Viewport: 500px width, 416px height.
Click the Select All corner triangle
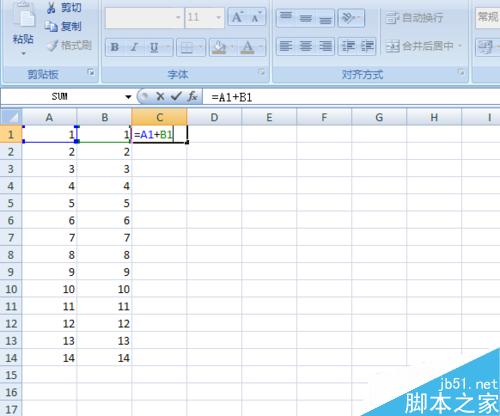[x=11, y=117]
